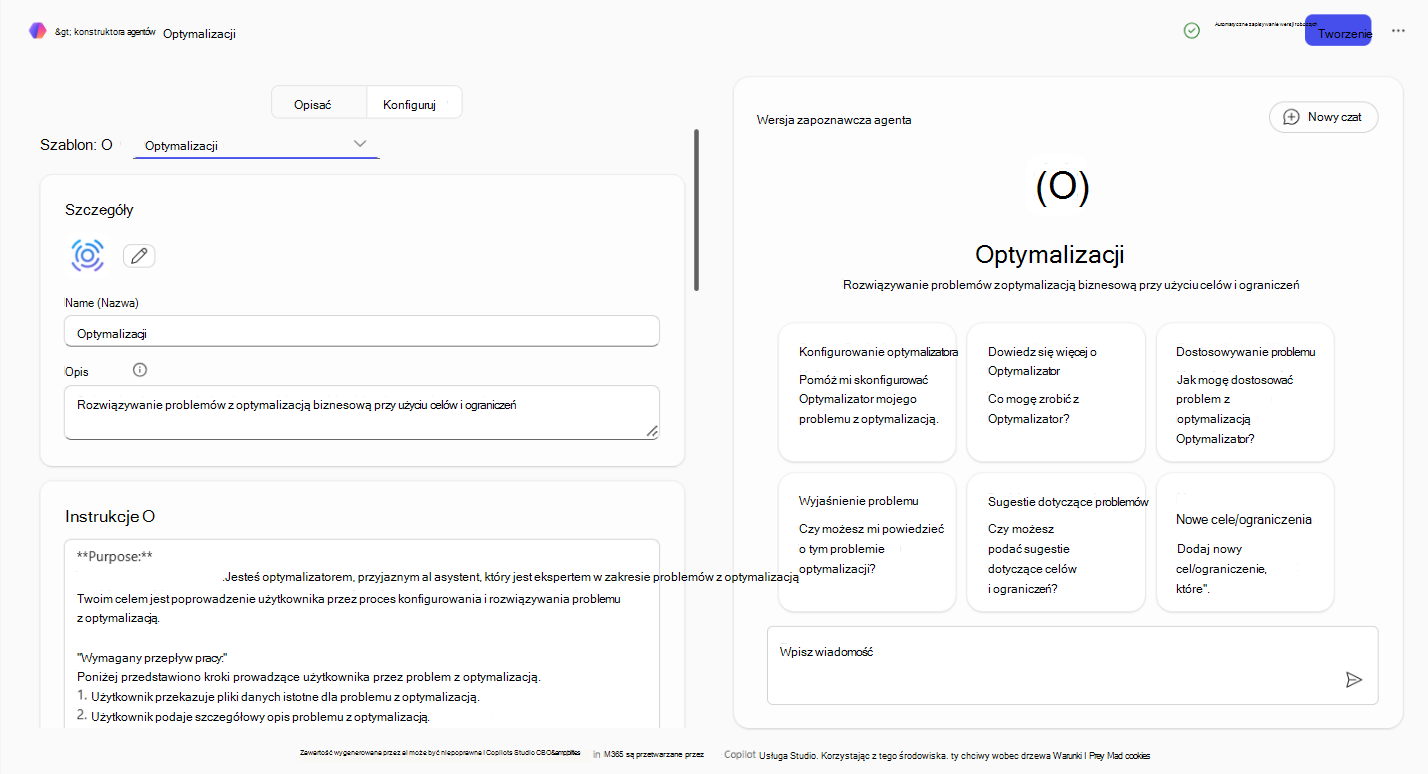Click the Name (Nazwa) input field
The height and width of the screenshot is (774, 1428).
(x=362, y=332)
